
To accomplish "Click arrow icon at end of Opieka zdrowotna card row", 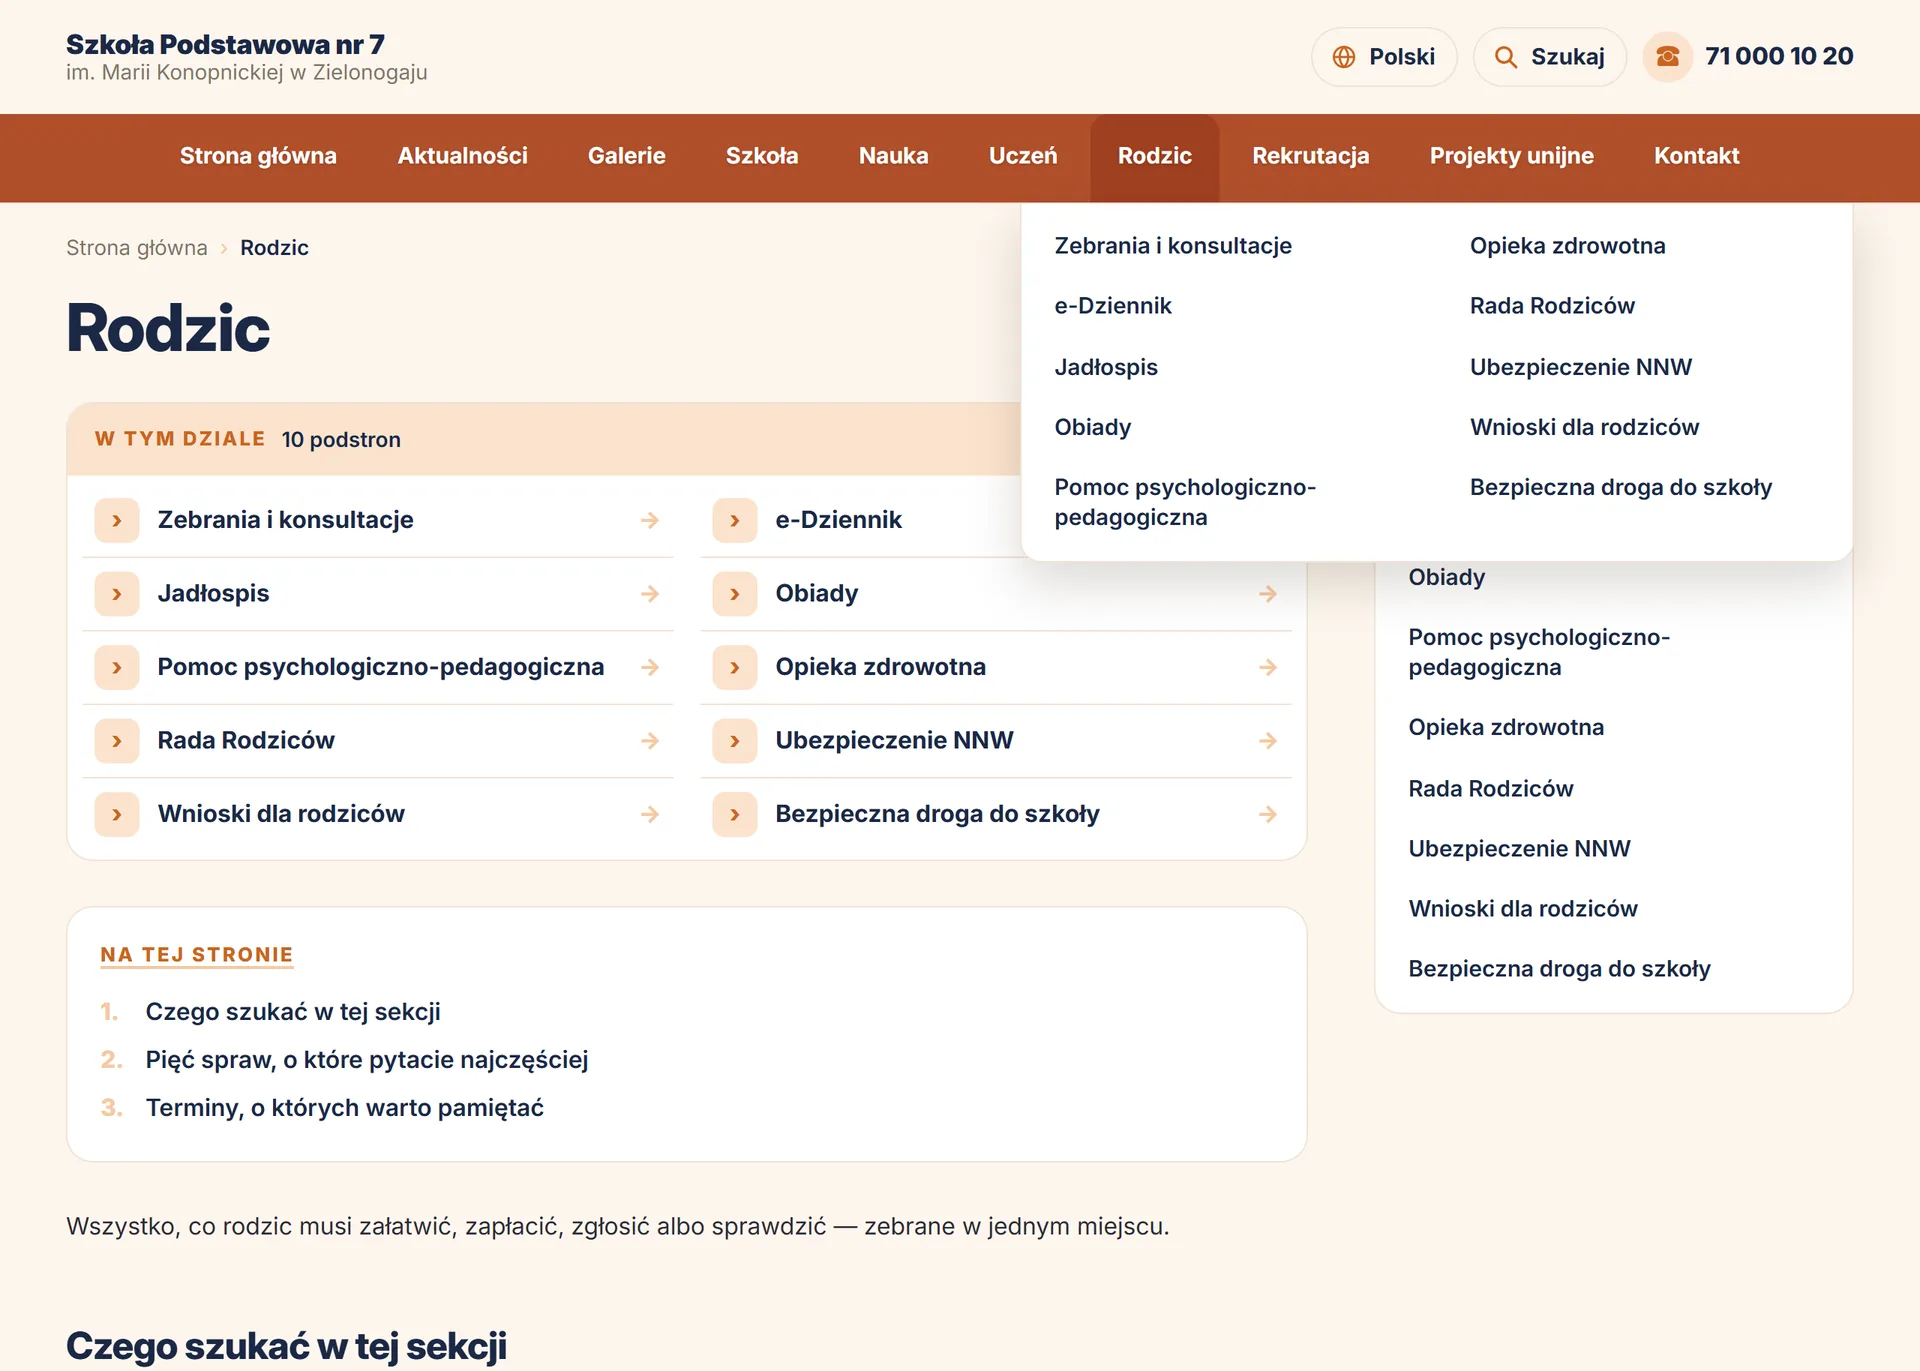I will click(x=1268, y=667).
